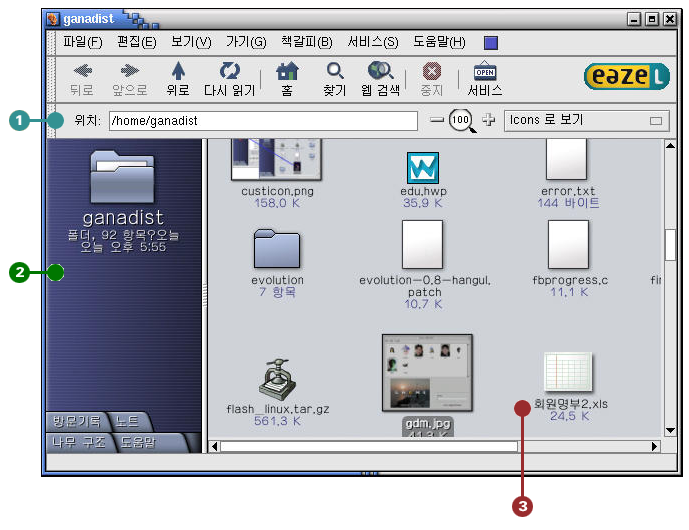Select flash_linux.tar.gz archive icon
The width and height of the screenshot is (689, 530).
point(277,379)
